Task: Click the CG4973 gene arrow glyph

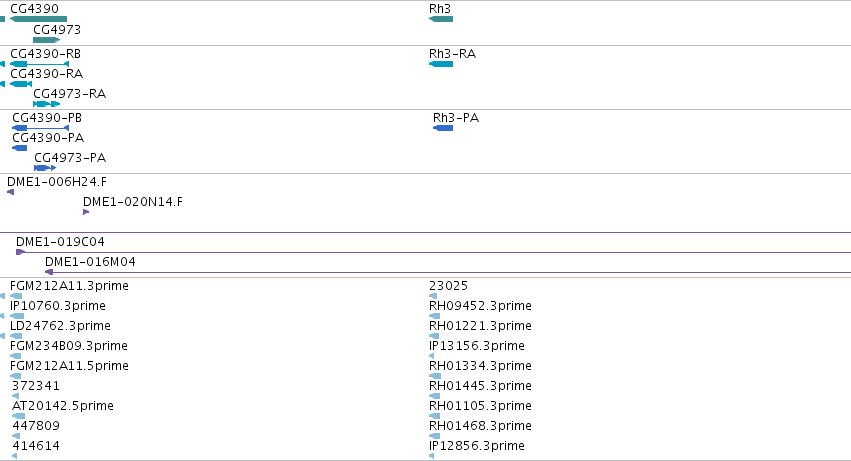Action: [47, 40]
